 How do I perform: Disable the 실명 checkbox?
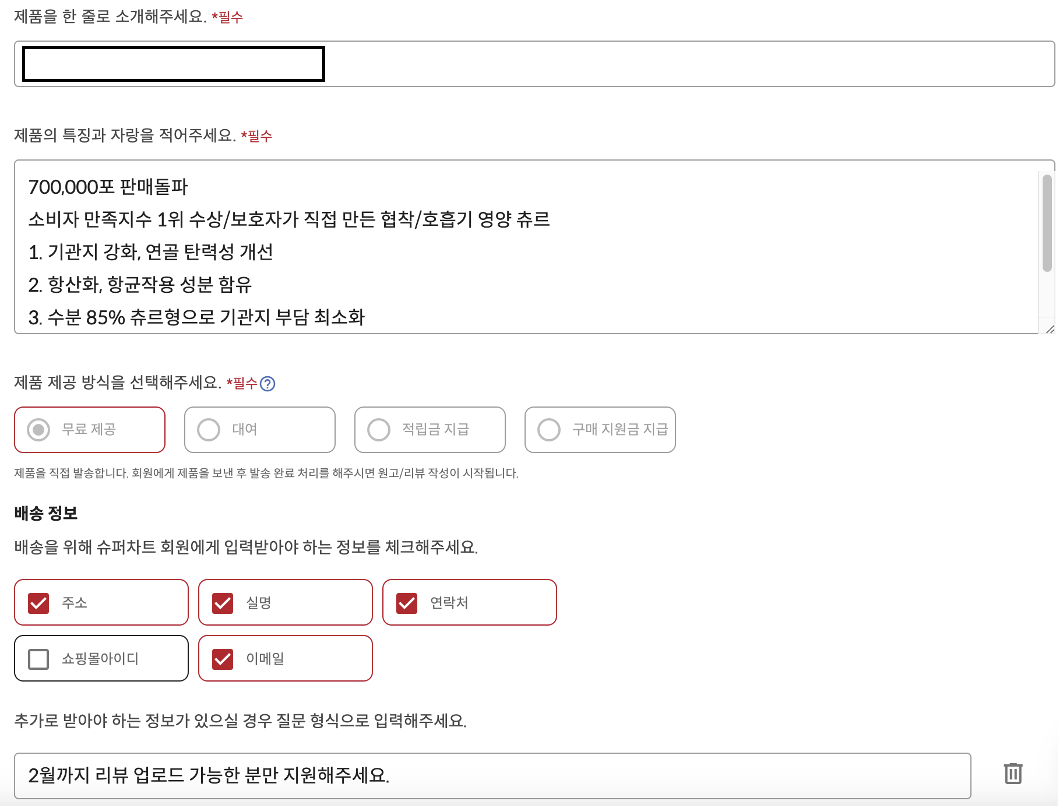pyautogui.click(x=222, y=602)
